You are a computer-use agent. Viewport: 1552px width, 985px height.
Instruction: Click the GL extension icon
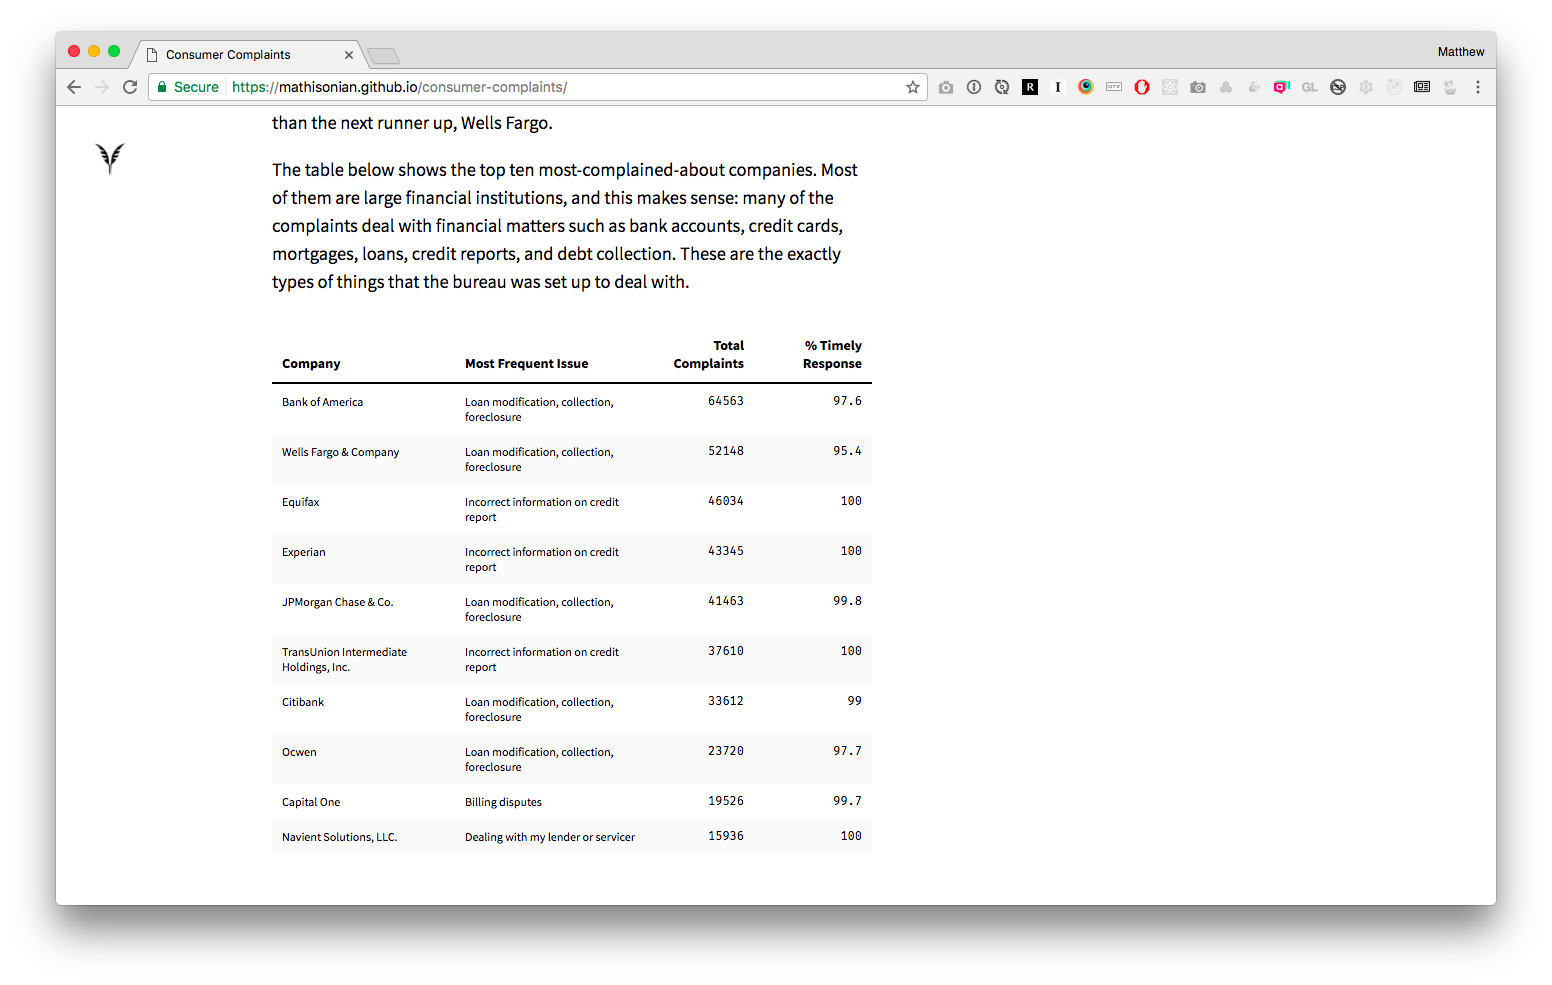(1310, 87)
